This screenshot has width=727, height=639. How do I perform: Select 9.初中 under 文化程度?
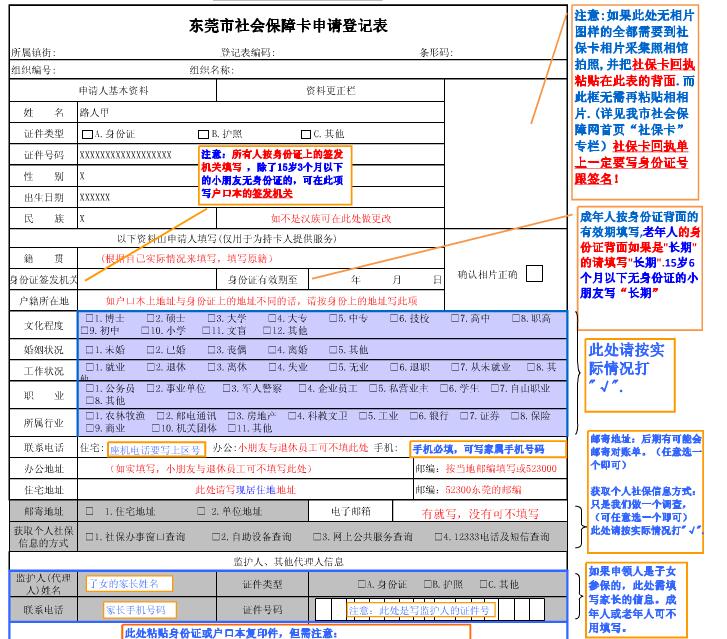point(84,331)
